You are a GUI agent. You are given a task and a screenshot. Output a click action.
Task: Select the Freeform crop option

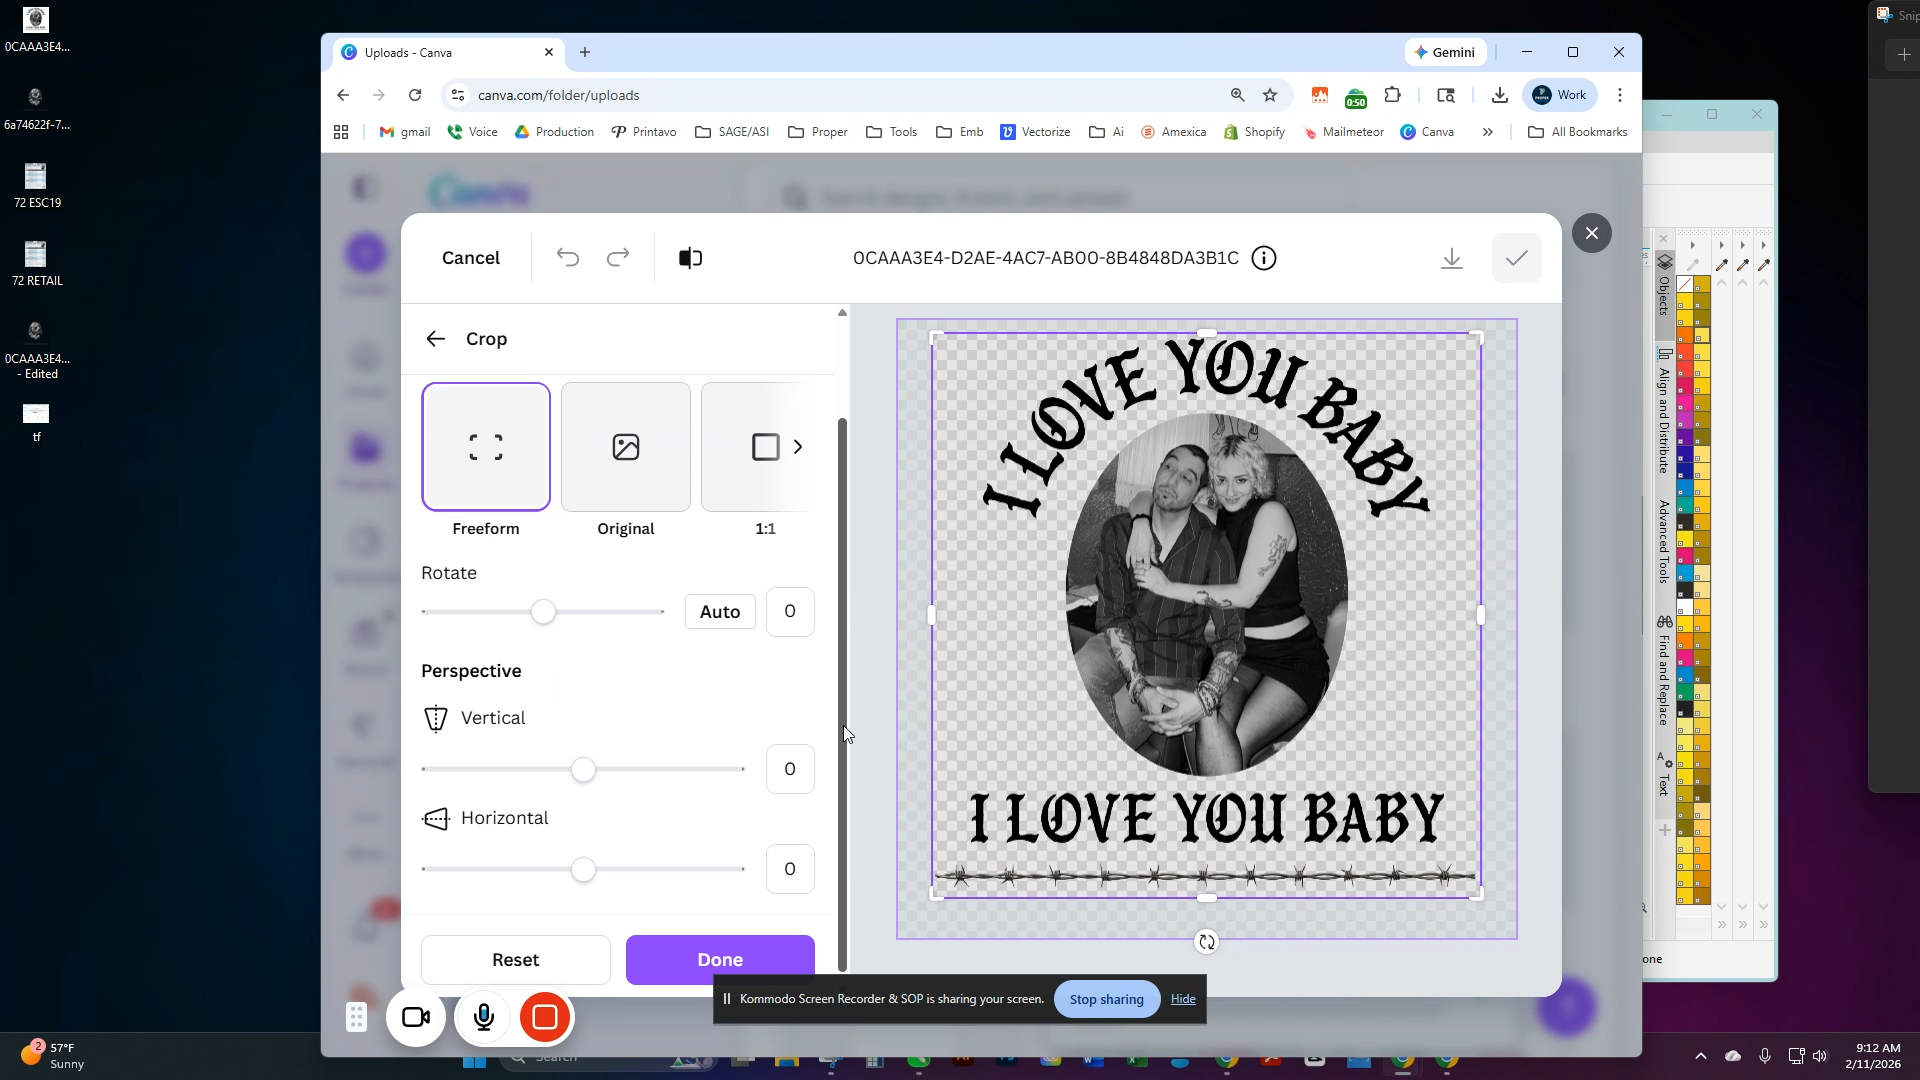[486, 447]
